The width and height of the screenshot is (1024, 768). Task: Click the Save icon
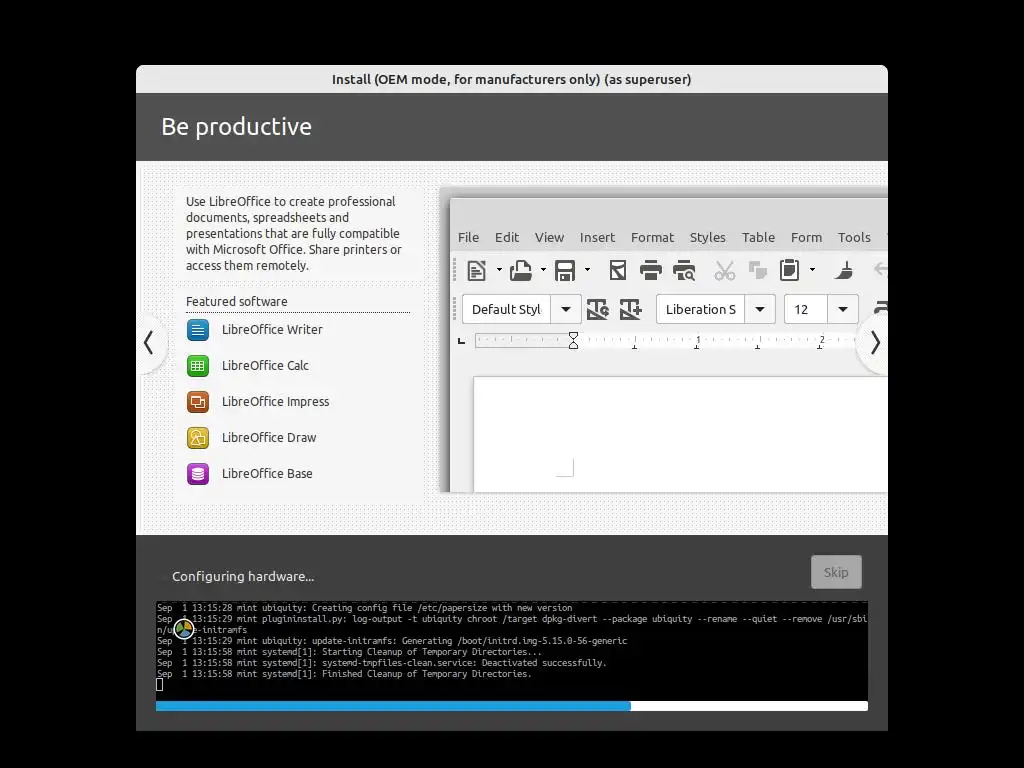[x=565, y=270]
